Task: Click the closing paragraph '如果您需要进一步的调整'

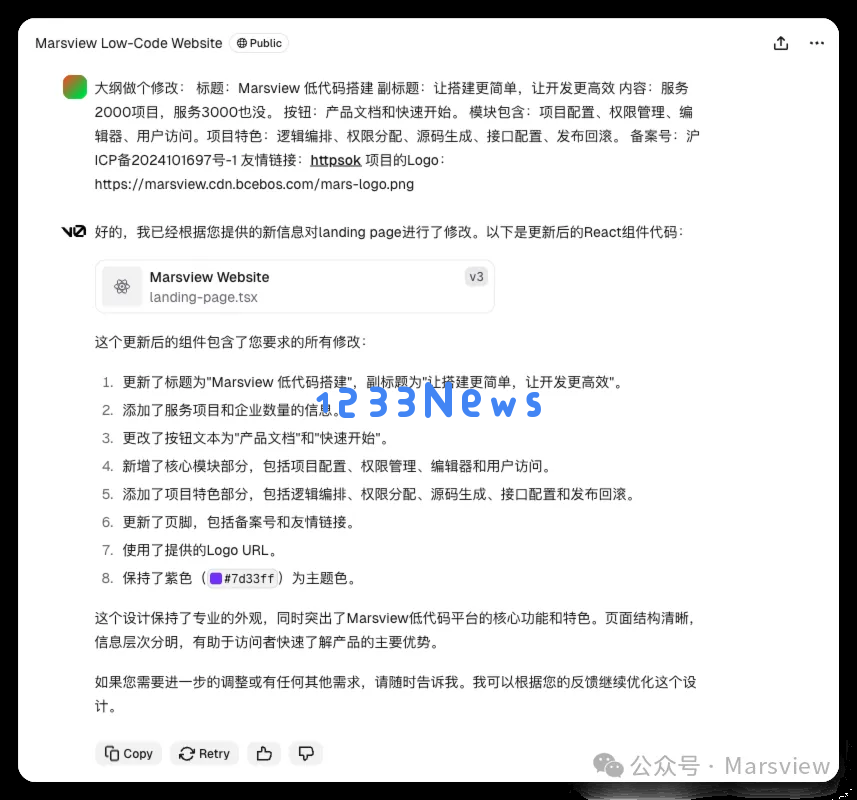Action: [395, 694]
